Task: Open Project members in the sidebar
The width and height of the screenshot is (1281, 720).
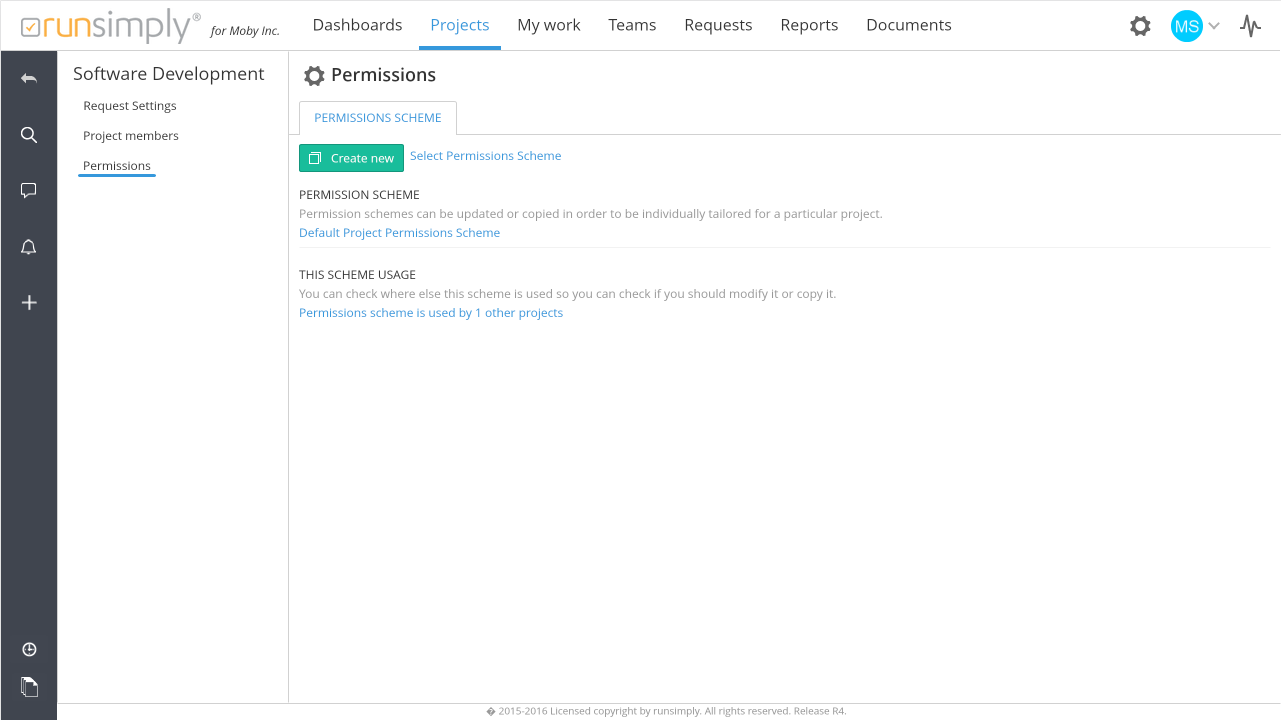Action: coord(131,136)
